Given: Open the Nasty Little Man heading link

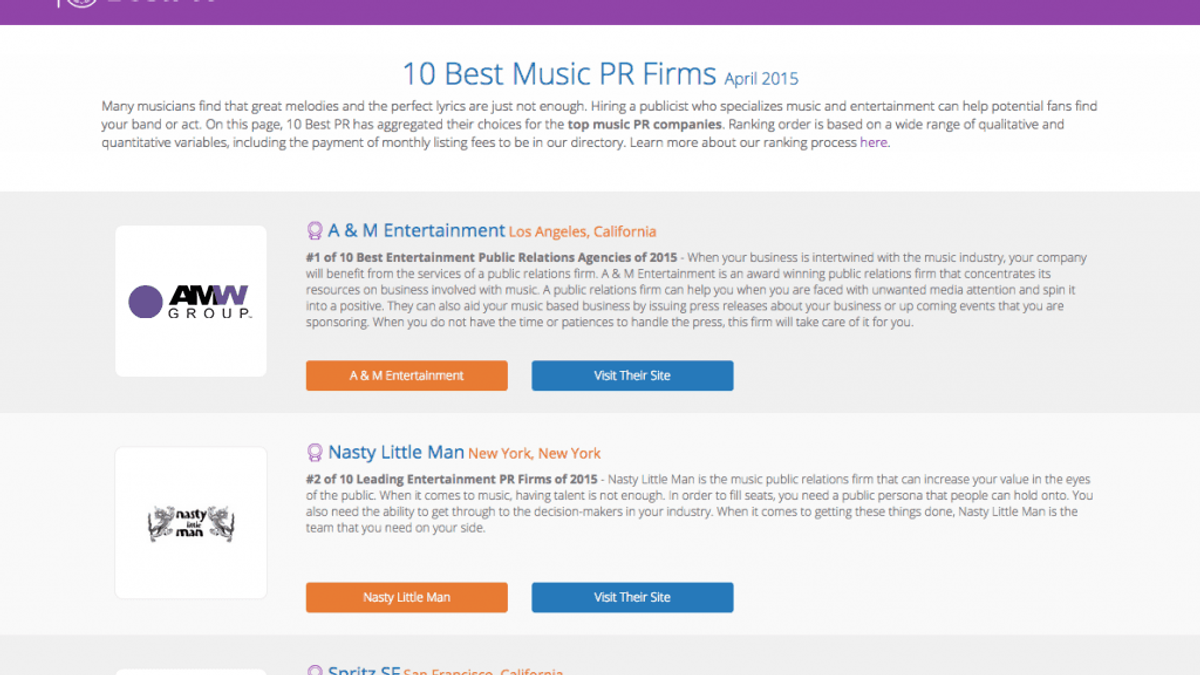Looking at the screenshot, I should click(396, 453).
